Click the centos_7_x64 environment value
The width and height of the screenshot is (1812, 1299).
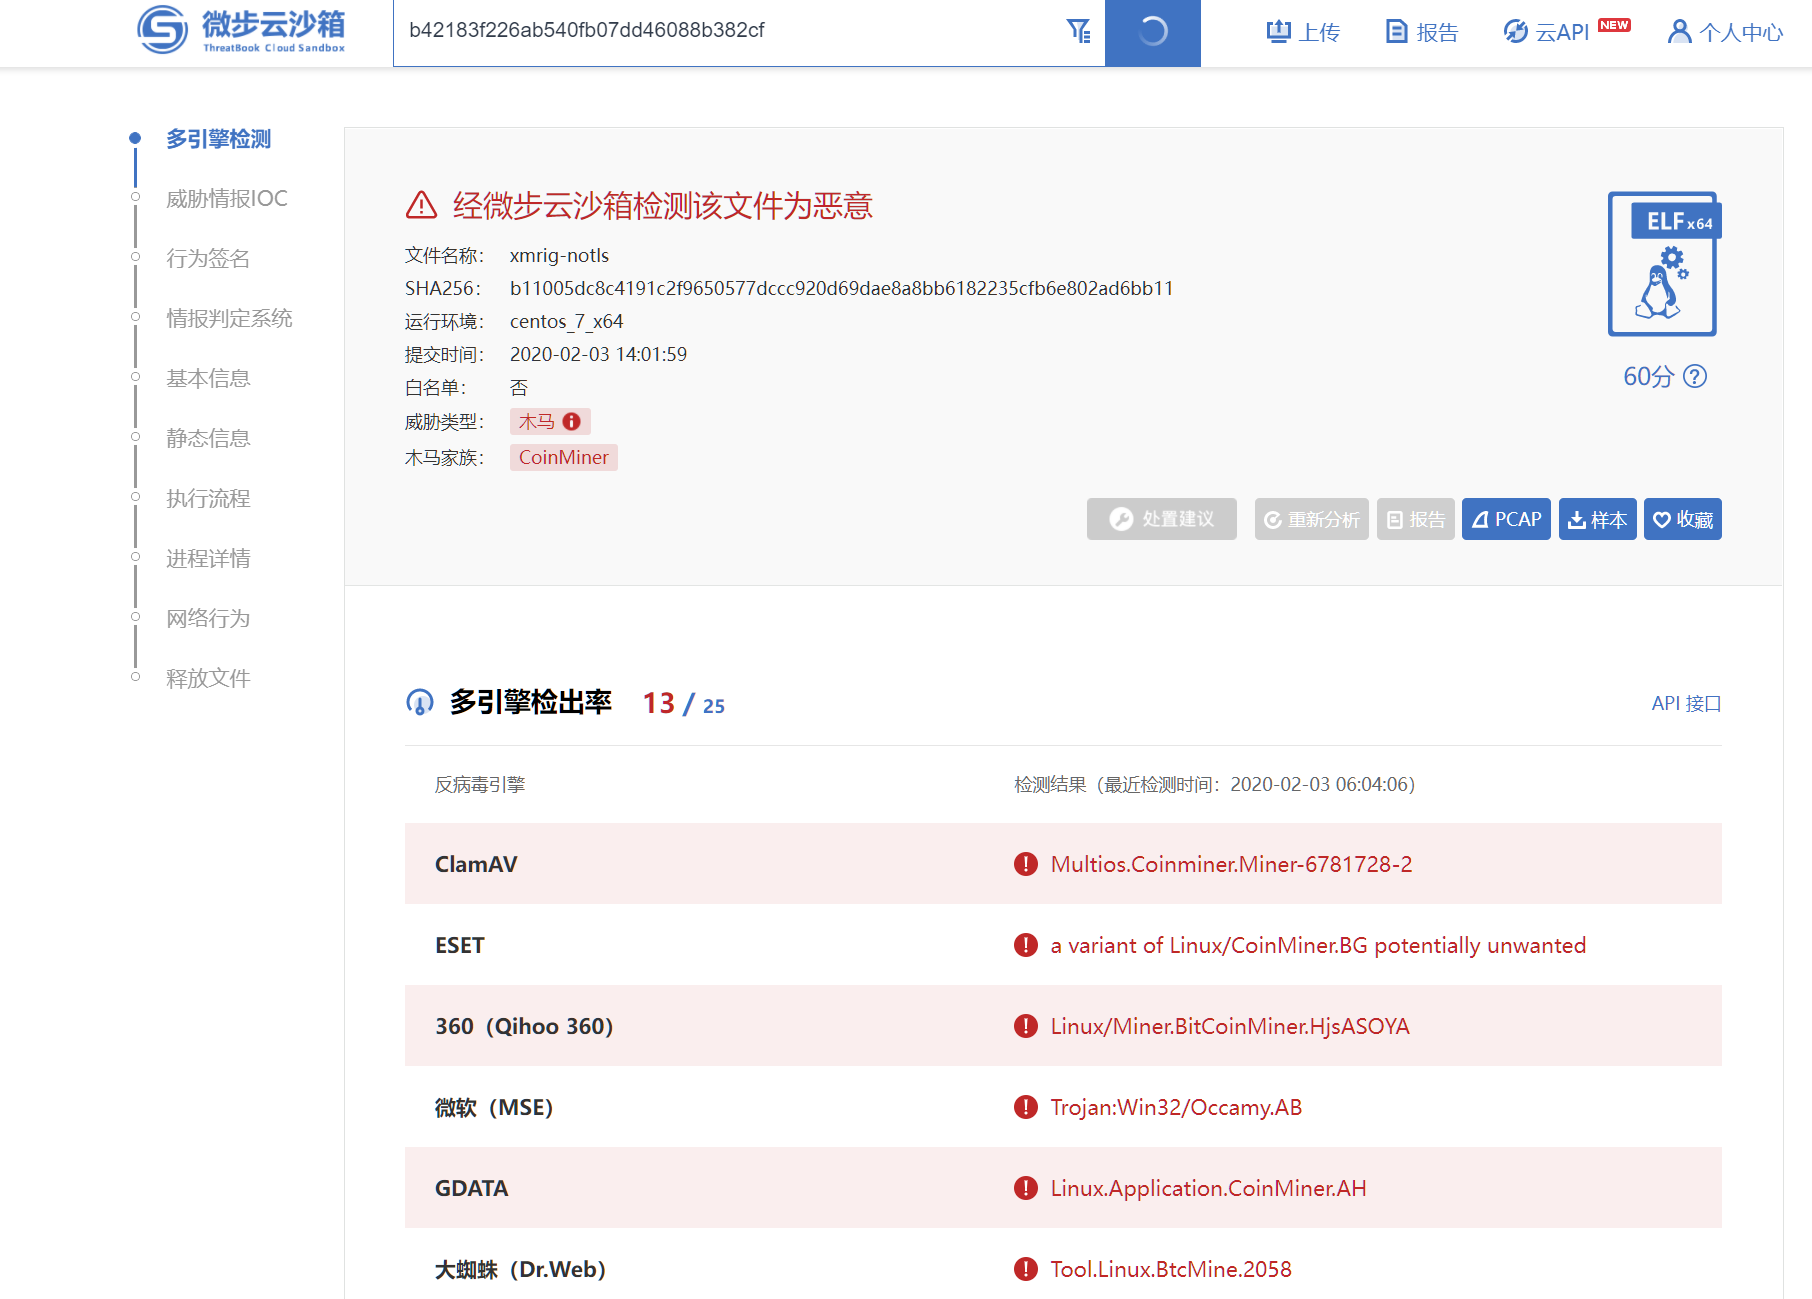[x=566, y=321]
